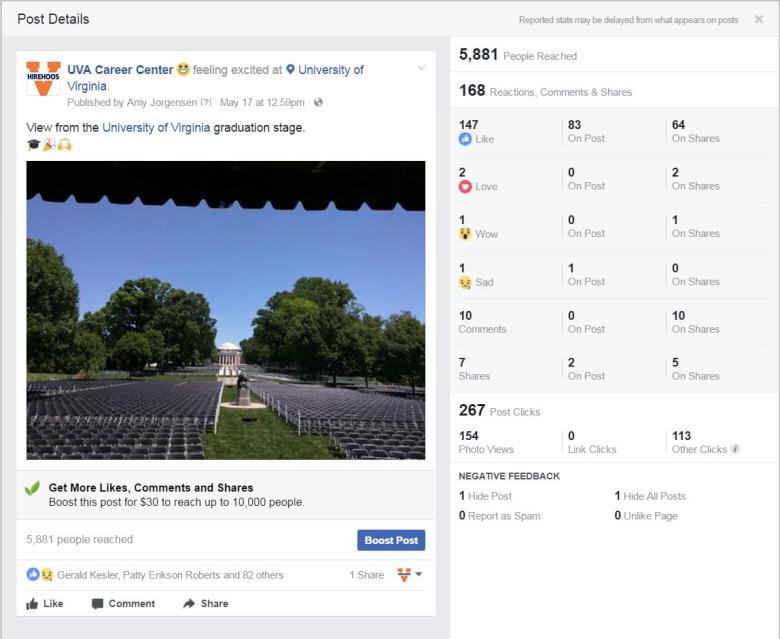Click the blue Like reaction icon under post
Image resolution: width=780 pixels, height=639 pixels.
coord(33,574)
